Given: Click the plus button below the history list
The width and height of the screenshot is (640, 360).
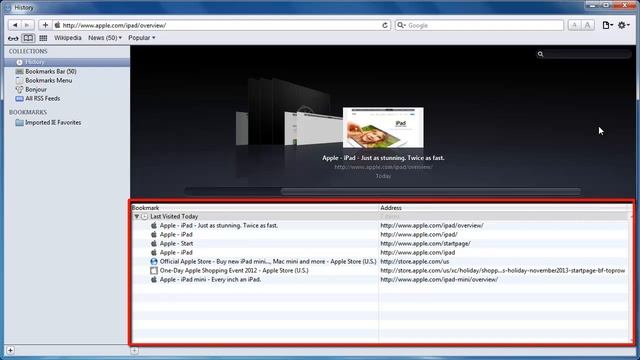Looking at the screenshot, I should 134,350.
